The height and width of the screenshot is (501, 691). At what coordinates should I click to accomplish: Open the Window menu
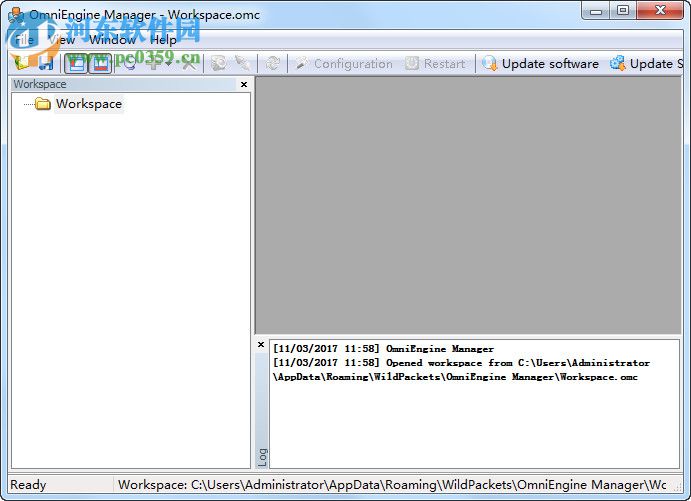point(112,40)
